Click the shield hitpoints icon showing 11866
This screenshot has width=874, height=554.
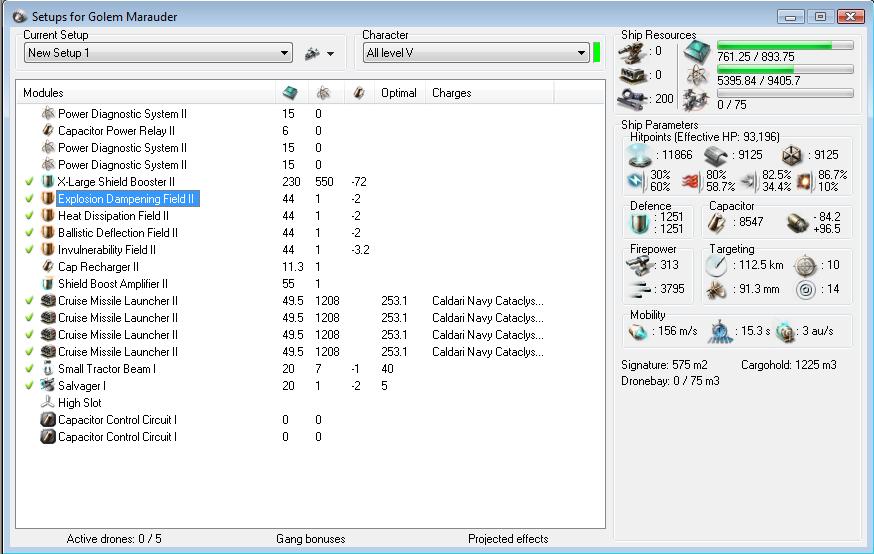[x=638, y=155]
